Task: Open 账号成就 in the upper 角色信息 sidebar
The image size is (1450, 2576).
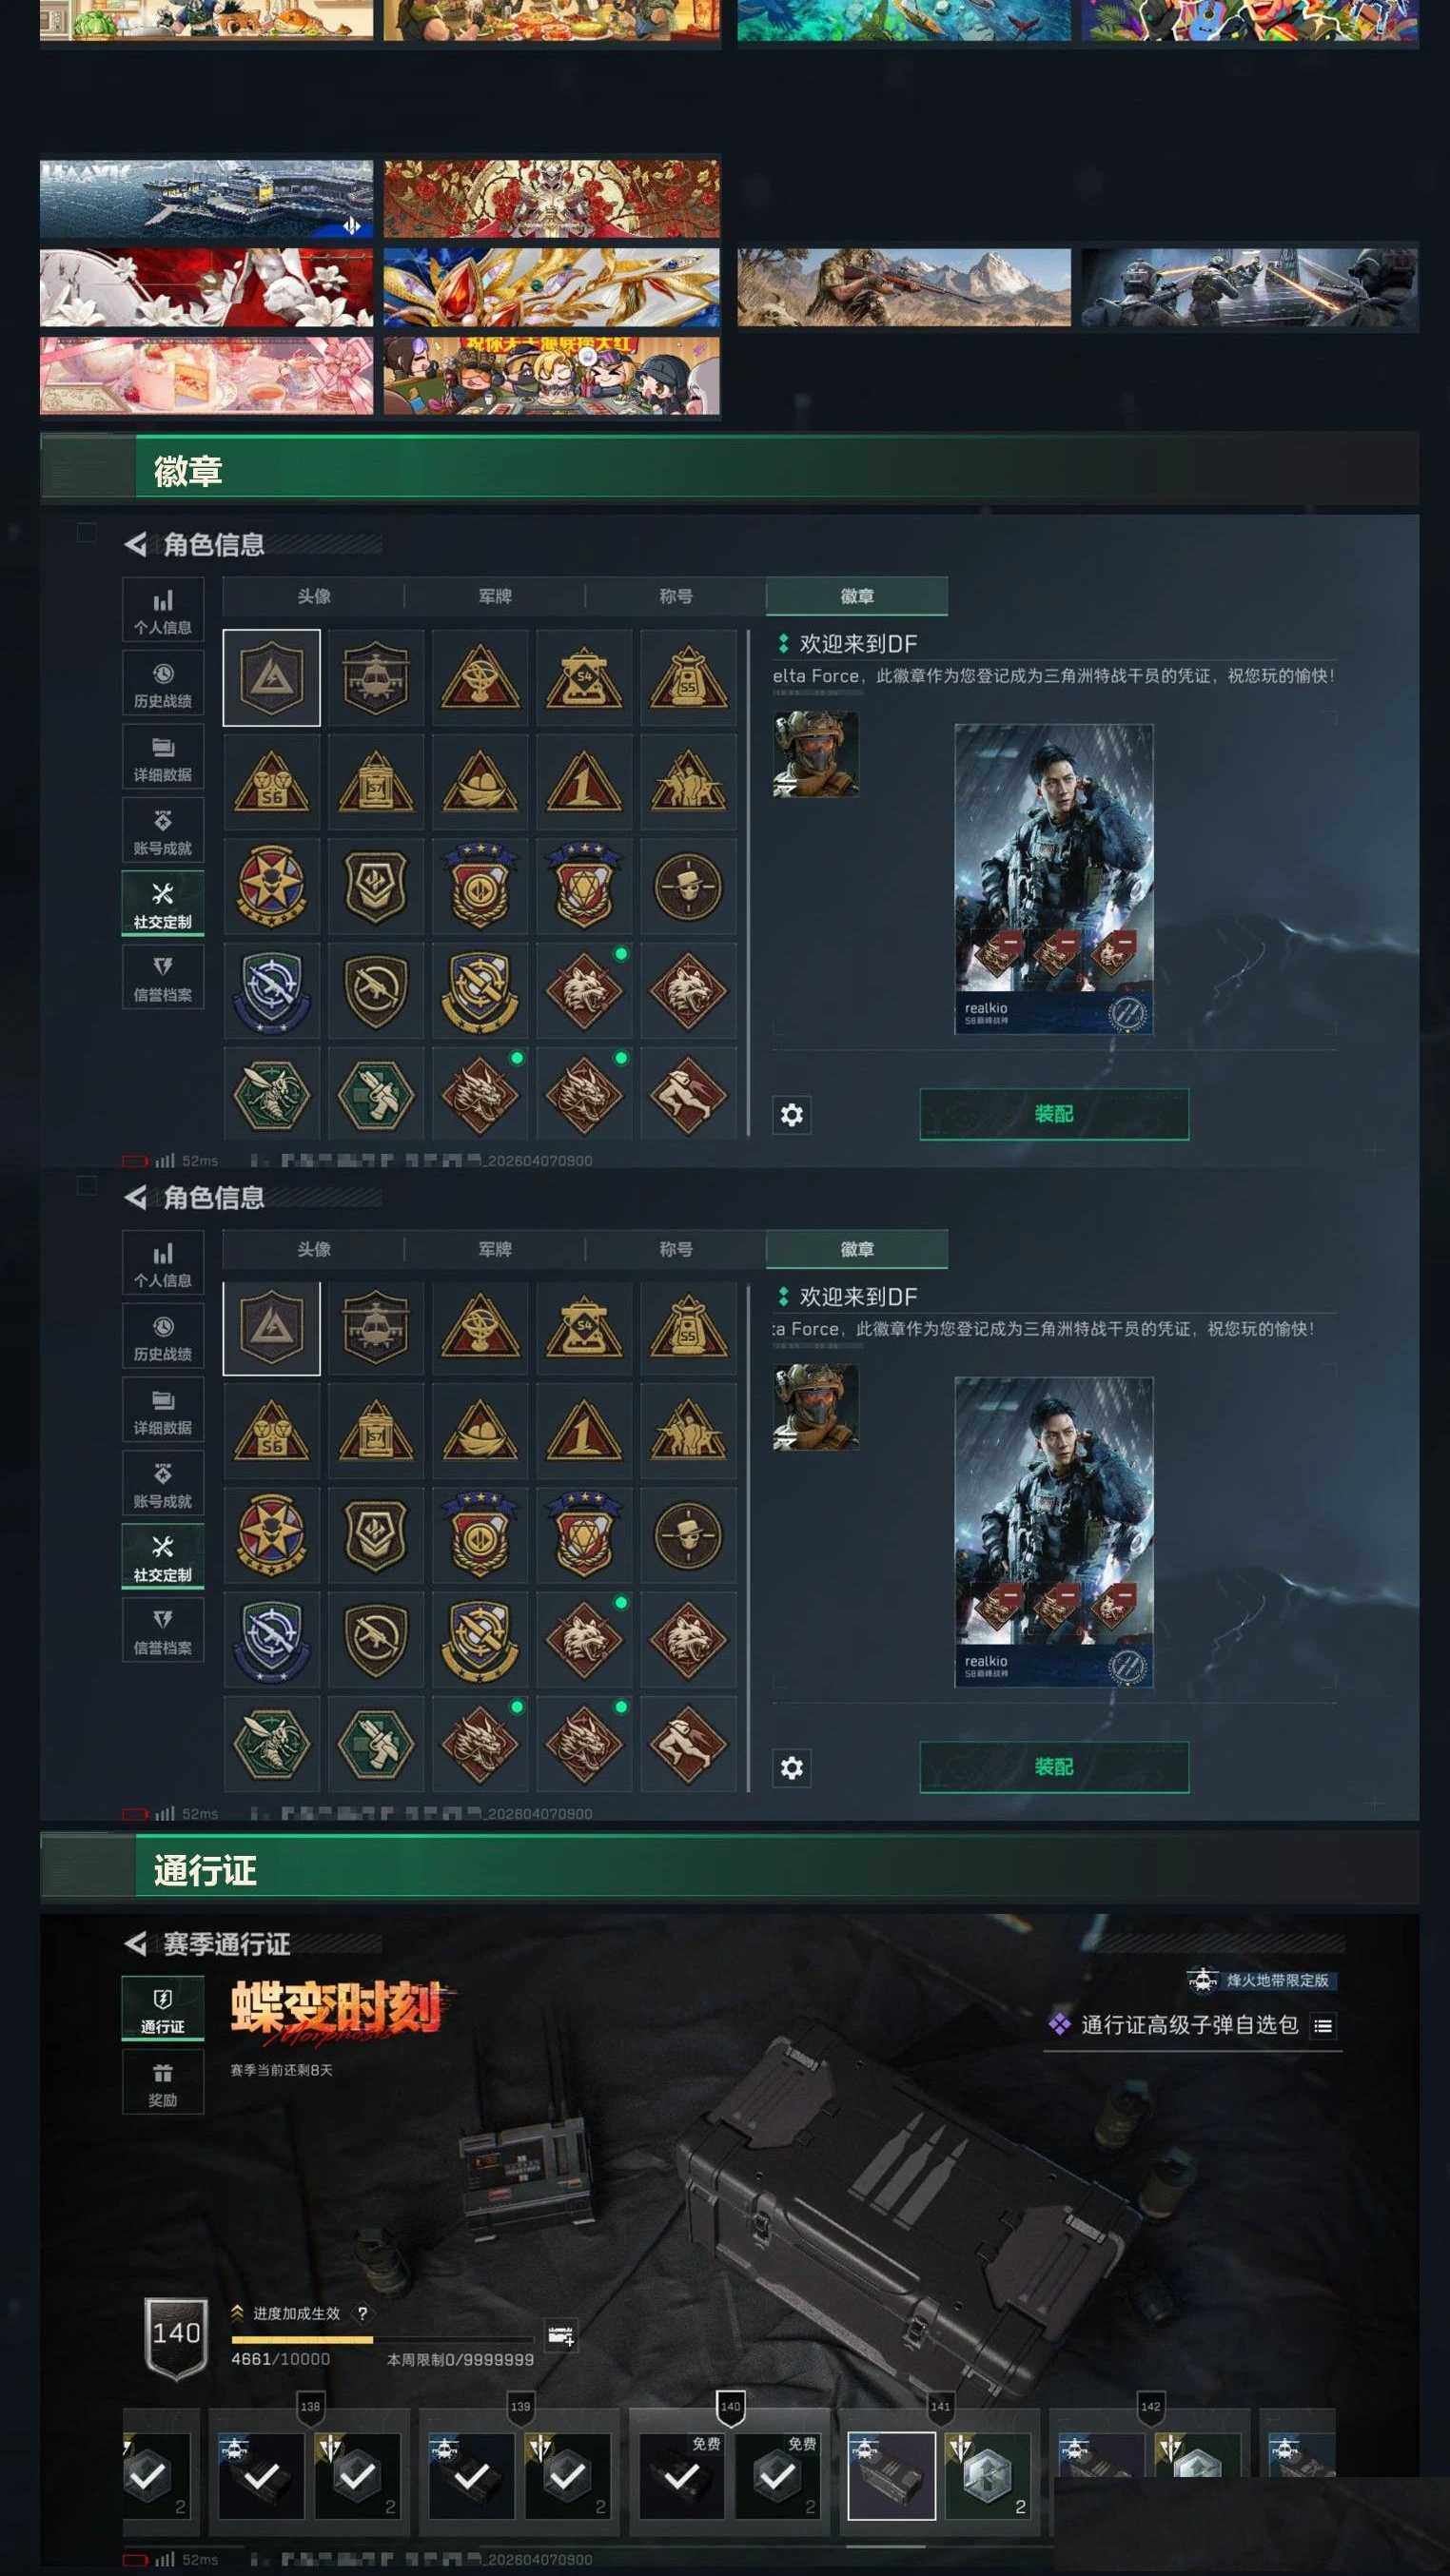Action: [x=163, y=830]
